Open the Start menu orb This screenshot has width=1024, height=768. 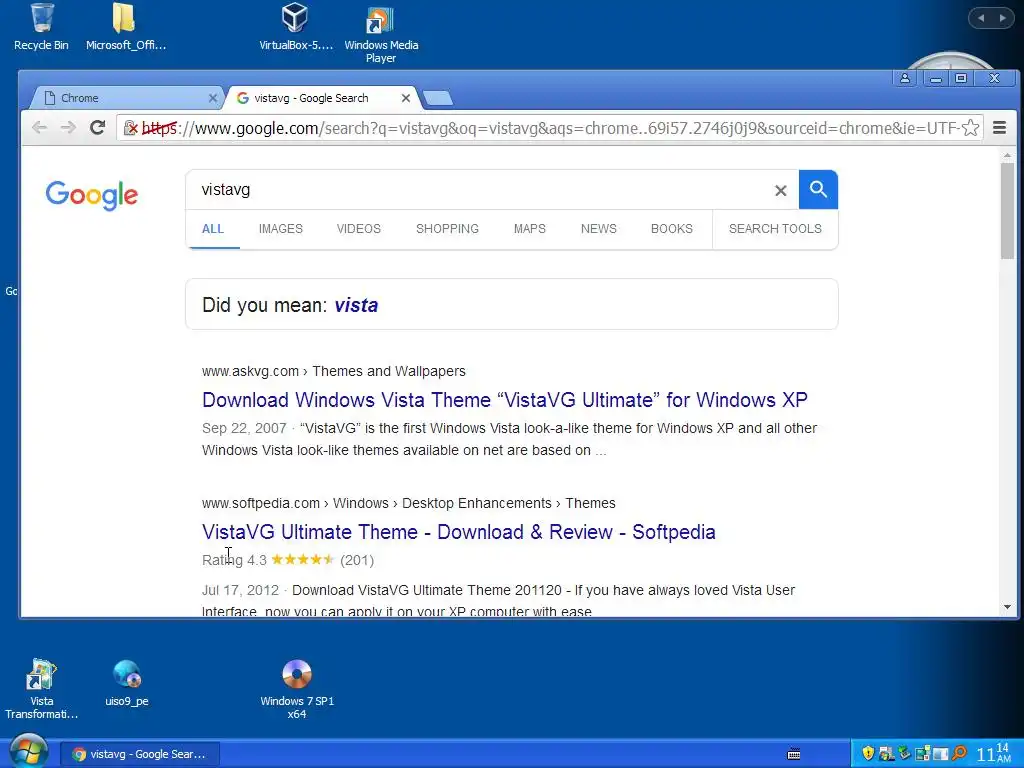29,752
